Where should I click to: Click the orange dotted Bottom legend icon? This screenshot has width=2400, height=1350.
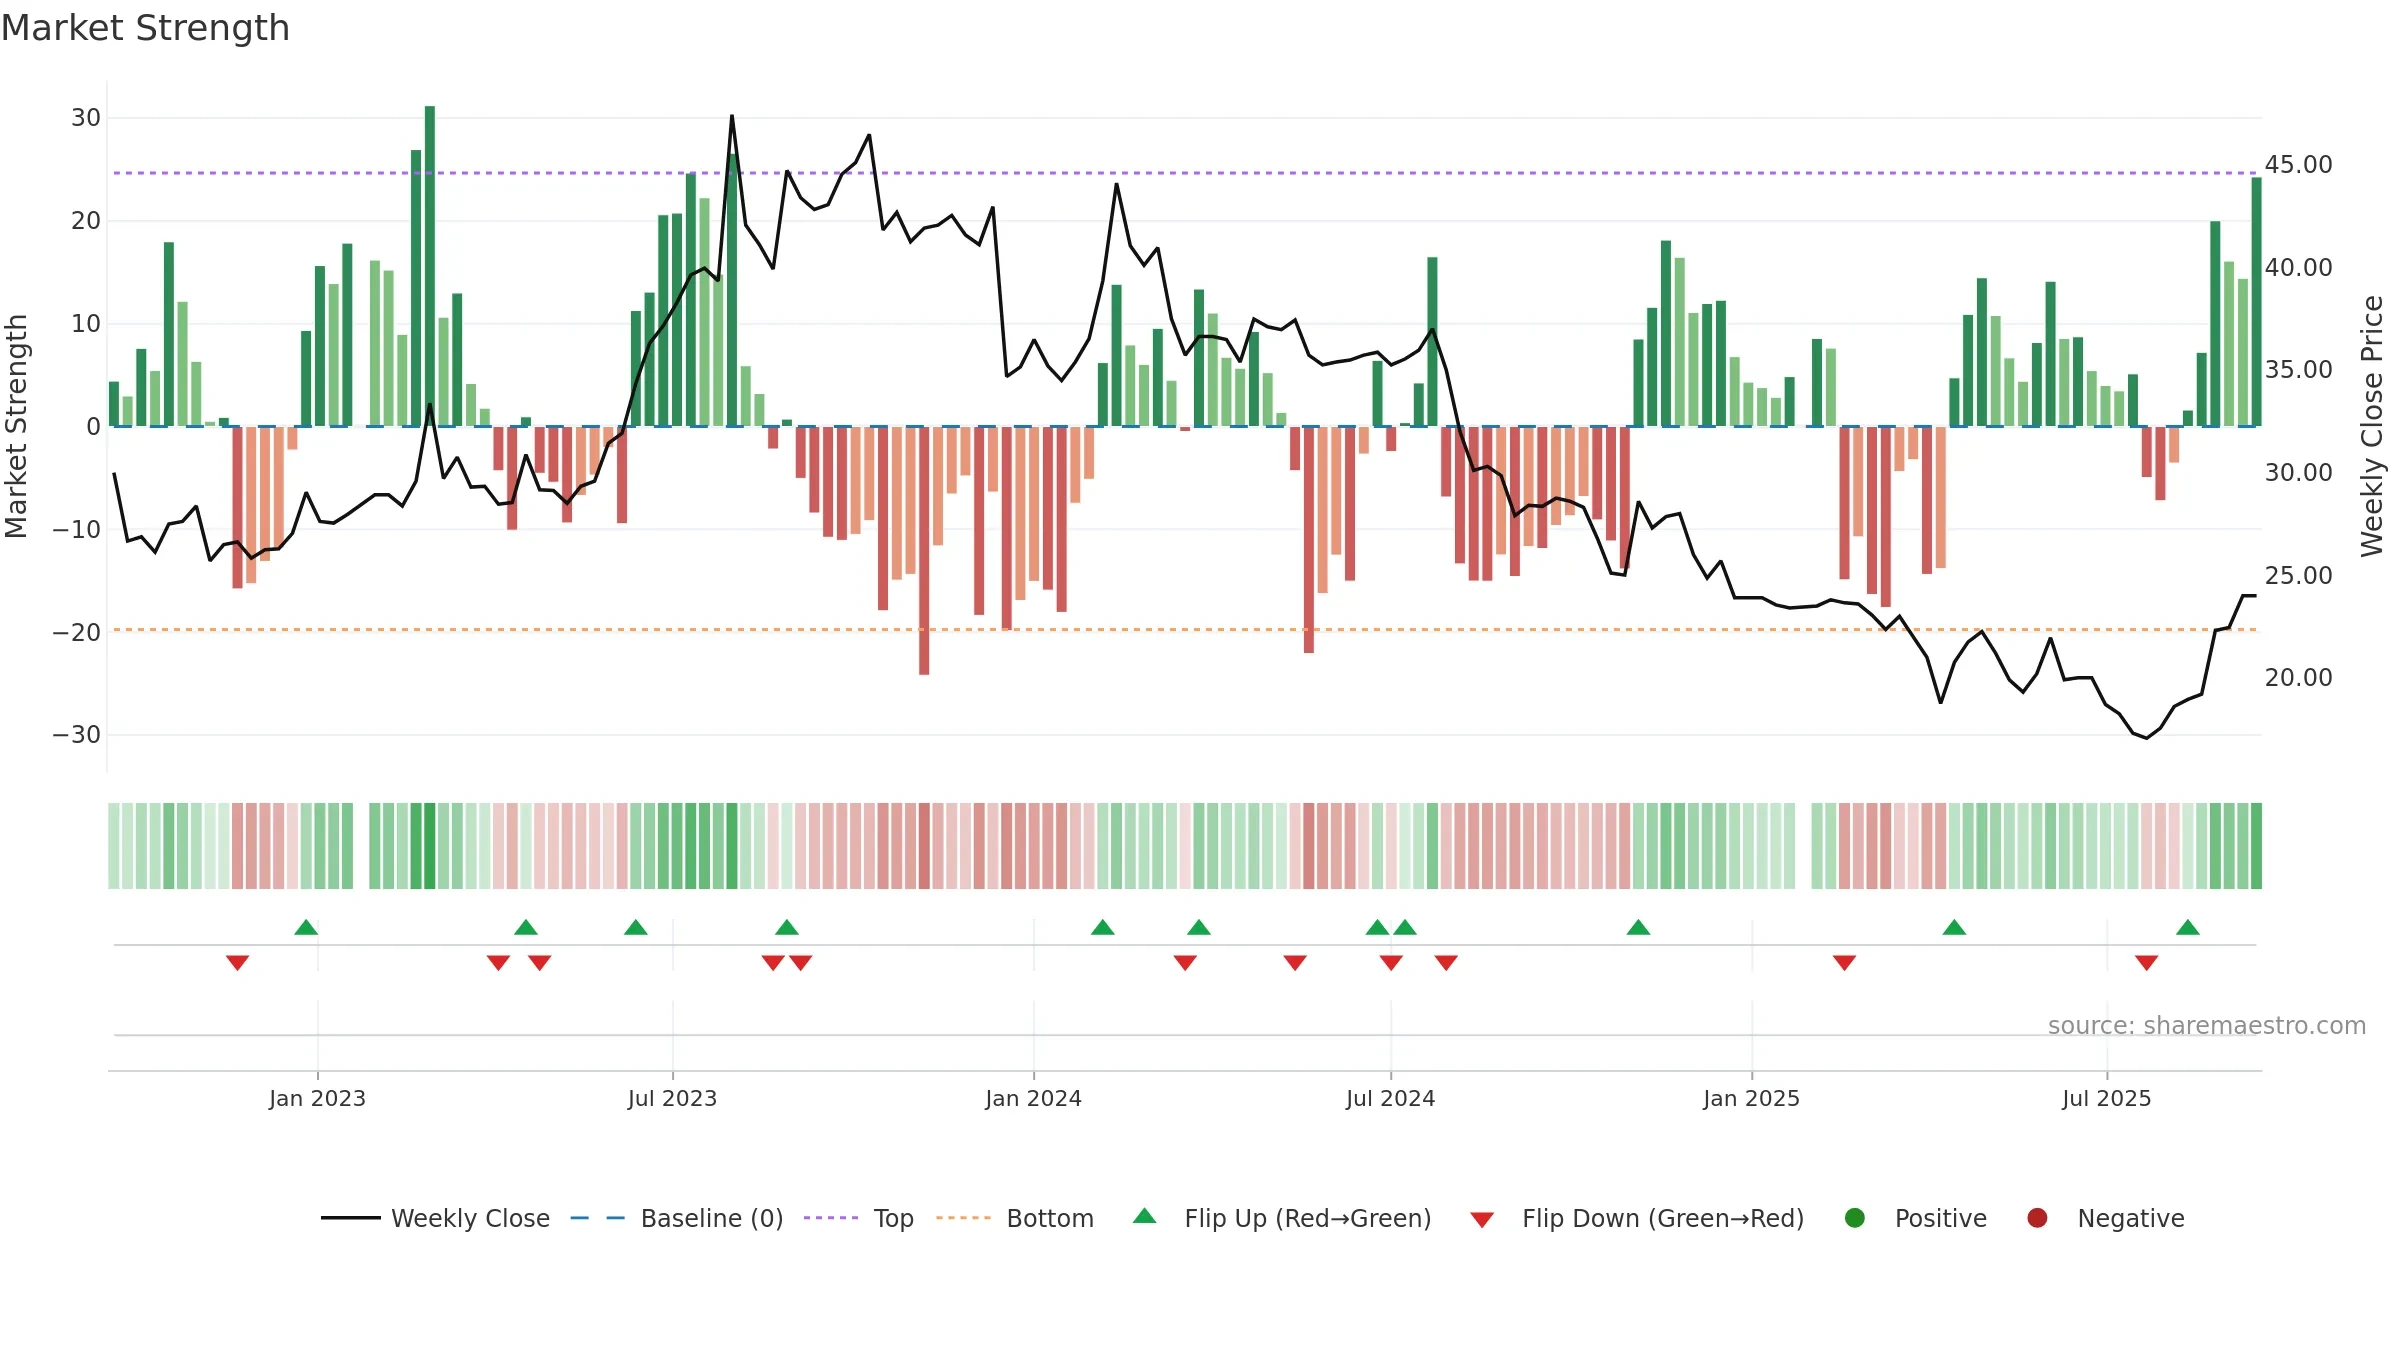pos(963,1218)
